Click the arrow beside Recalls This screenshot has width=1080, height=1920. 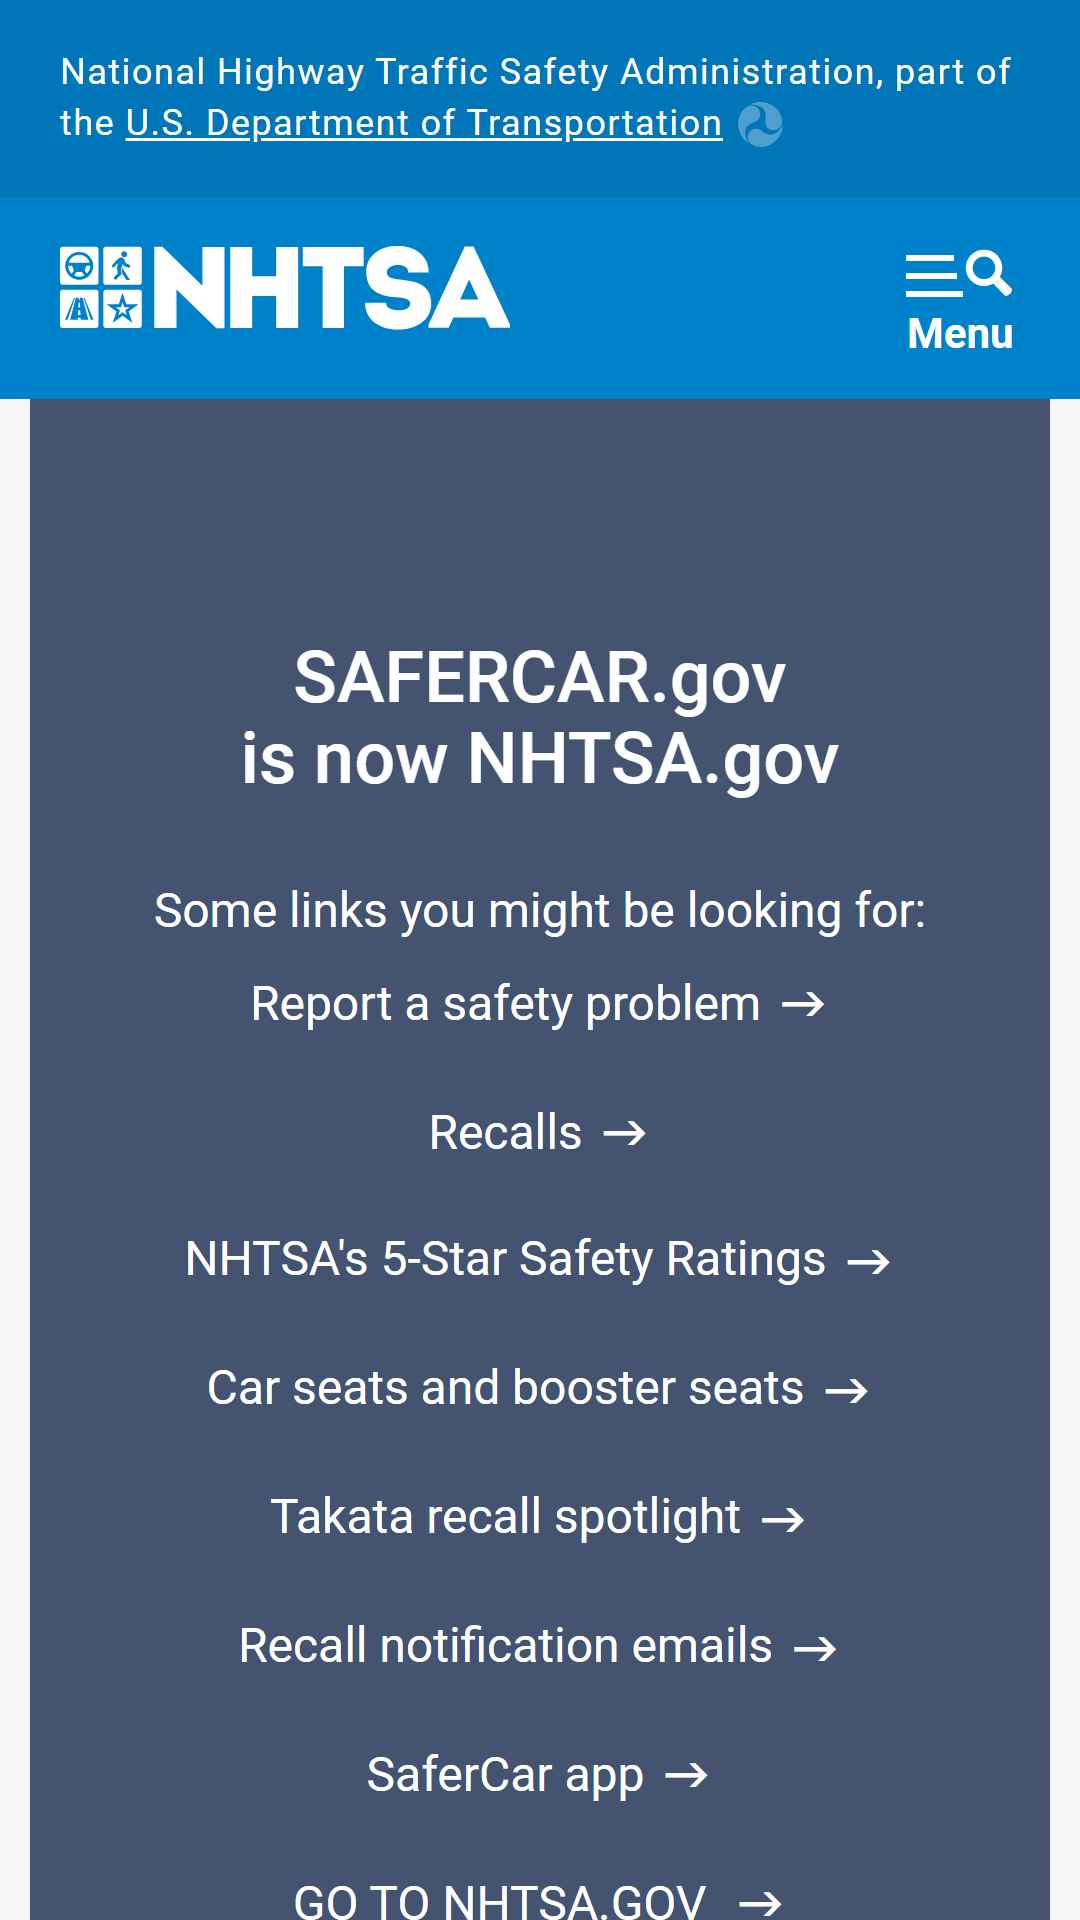point(625,1133)
